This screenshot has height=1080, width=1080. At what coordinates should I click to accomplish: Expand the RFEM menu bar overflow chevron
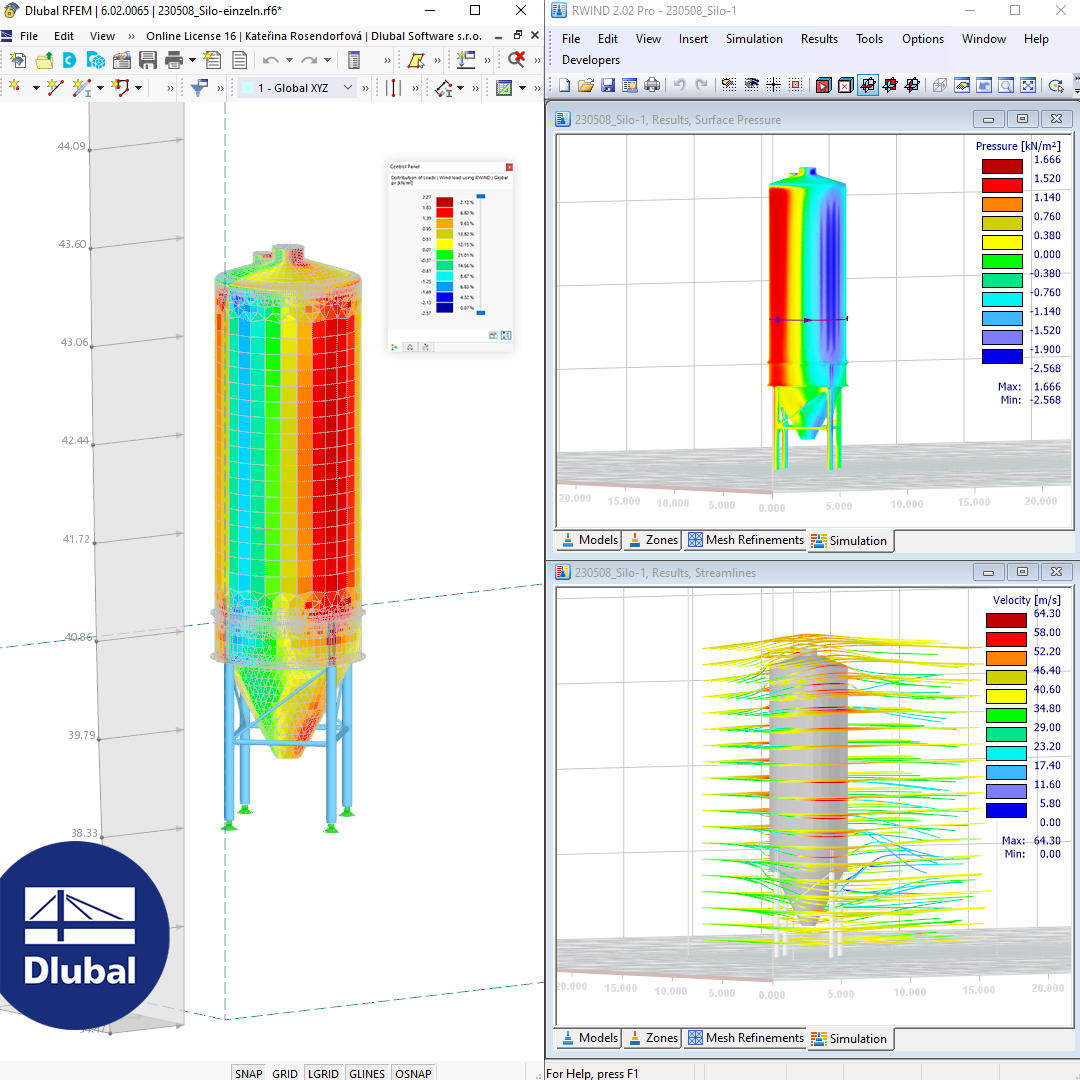pos(131,37)
